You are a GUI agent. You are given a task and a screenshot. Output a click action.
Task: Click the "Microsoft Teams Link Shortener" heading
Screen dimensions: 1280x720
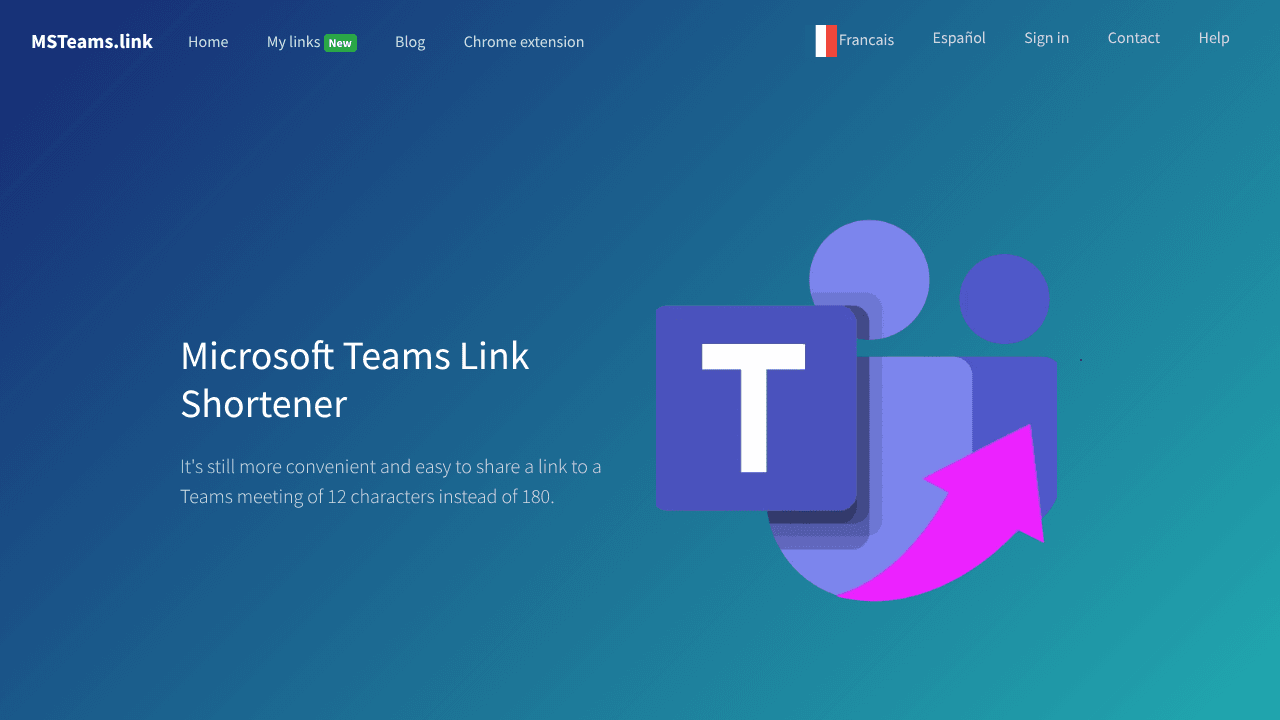tap(355, 380)
